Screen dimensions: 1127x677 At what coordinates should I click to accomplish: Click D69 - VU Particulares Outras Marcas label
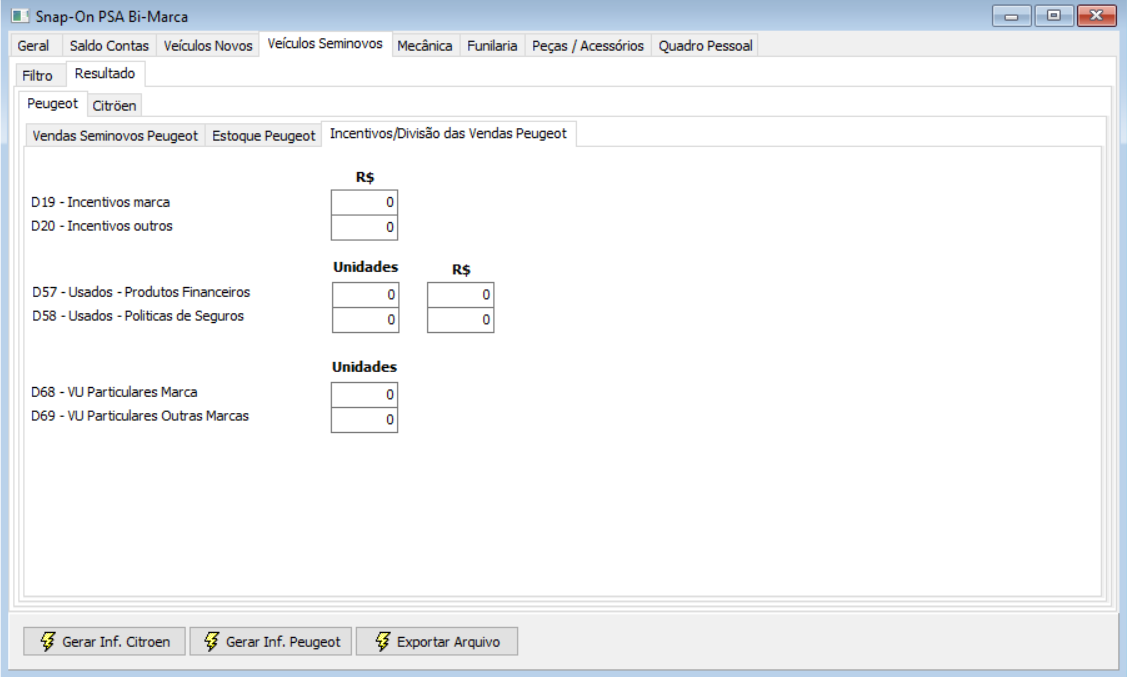(x=140, y=415)
